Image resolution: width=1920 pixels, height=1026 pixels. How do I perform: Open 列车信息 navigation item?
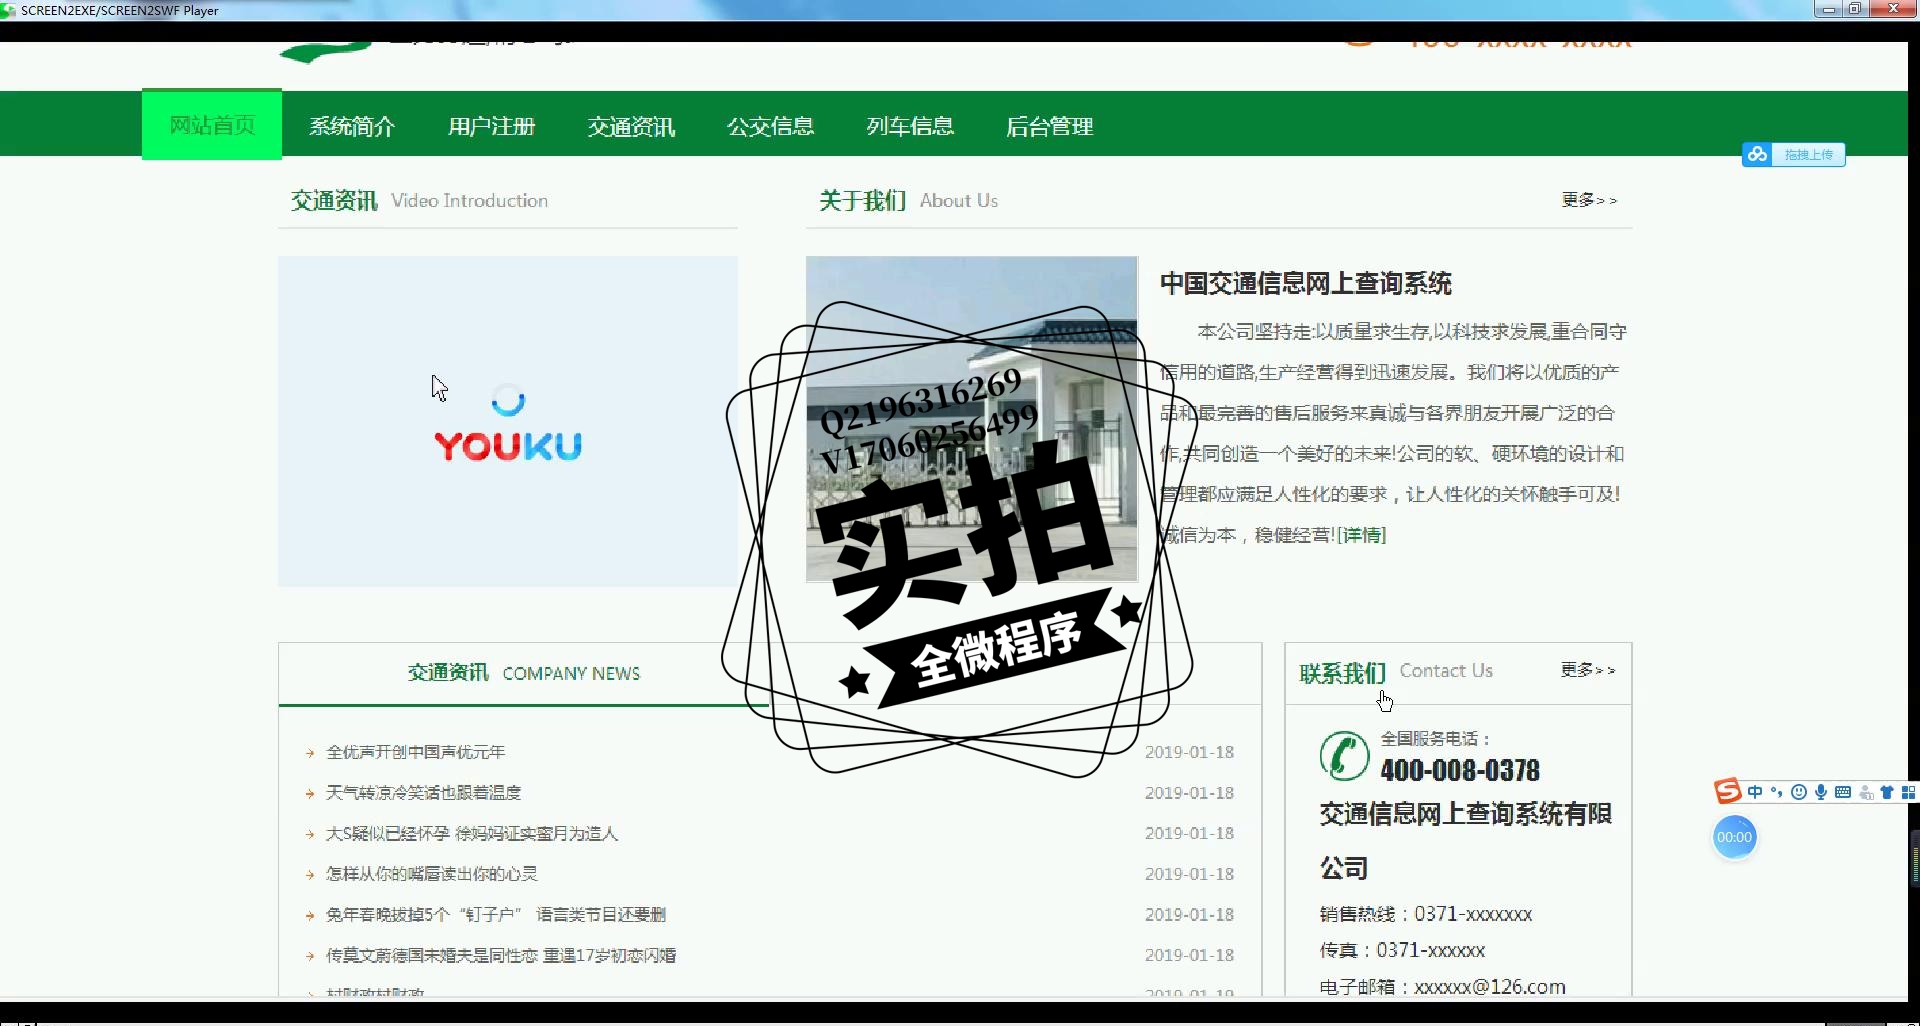910,126
